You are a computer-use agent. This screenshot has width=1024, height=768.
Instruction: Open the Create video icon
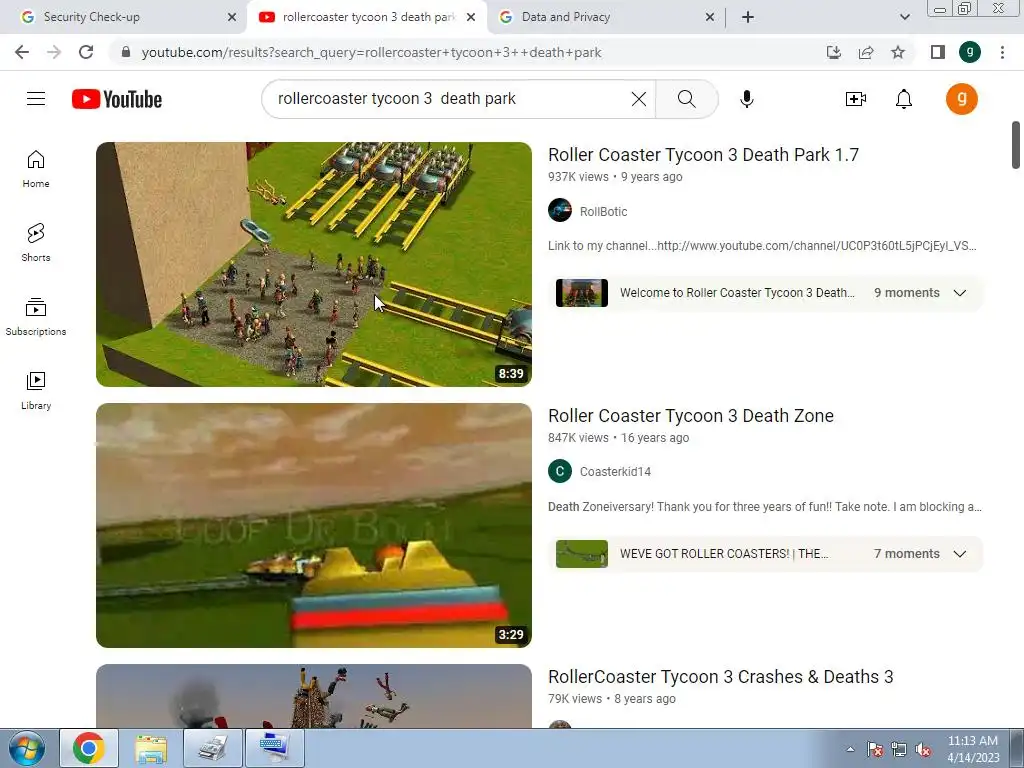pos(856,99)
